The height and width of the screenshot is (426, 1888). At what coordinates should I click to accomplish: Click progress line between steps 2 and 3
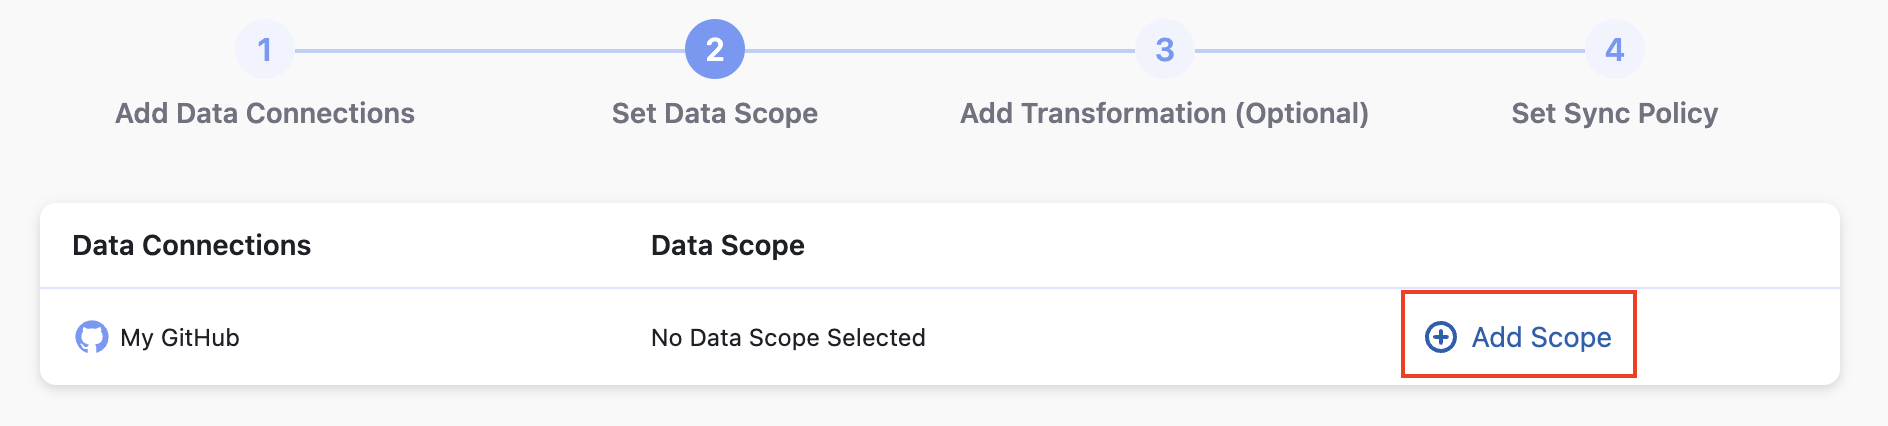pyautogui.click(x=940, y=50)
